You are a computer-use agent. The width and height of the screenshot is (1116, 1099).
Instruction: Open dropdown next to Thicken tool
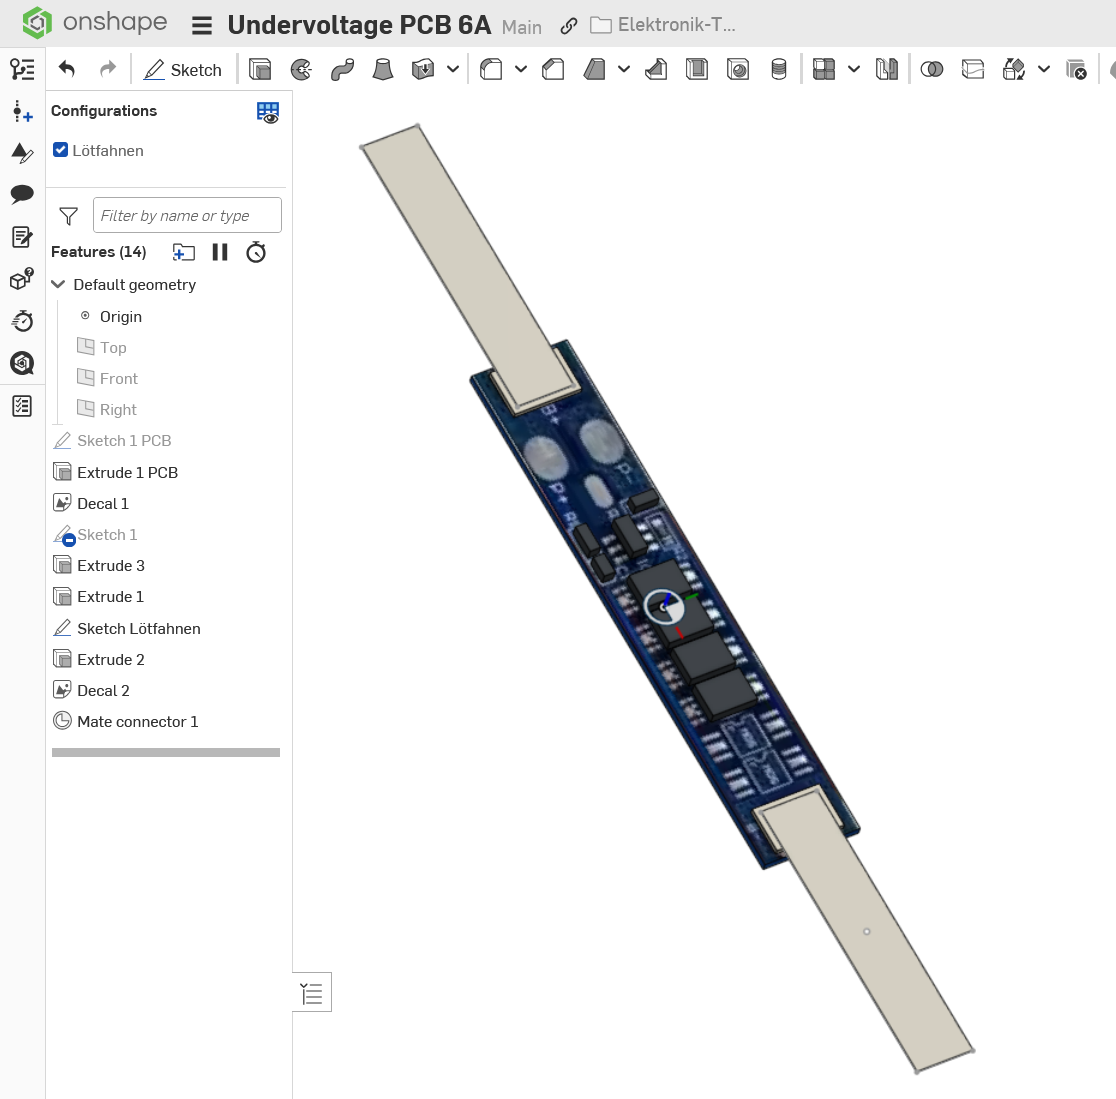pyautogui.click(x=453, y=70)
